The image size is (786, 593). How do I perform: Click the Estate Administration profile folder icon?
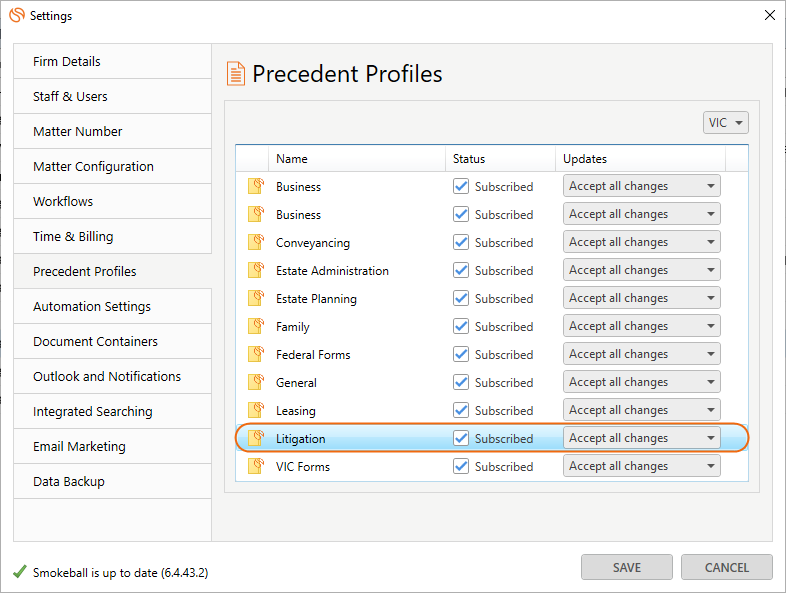tap(256, 270)
